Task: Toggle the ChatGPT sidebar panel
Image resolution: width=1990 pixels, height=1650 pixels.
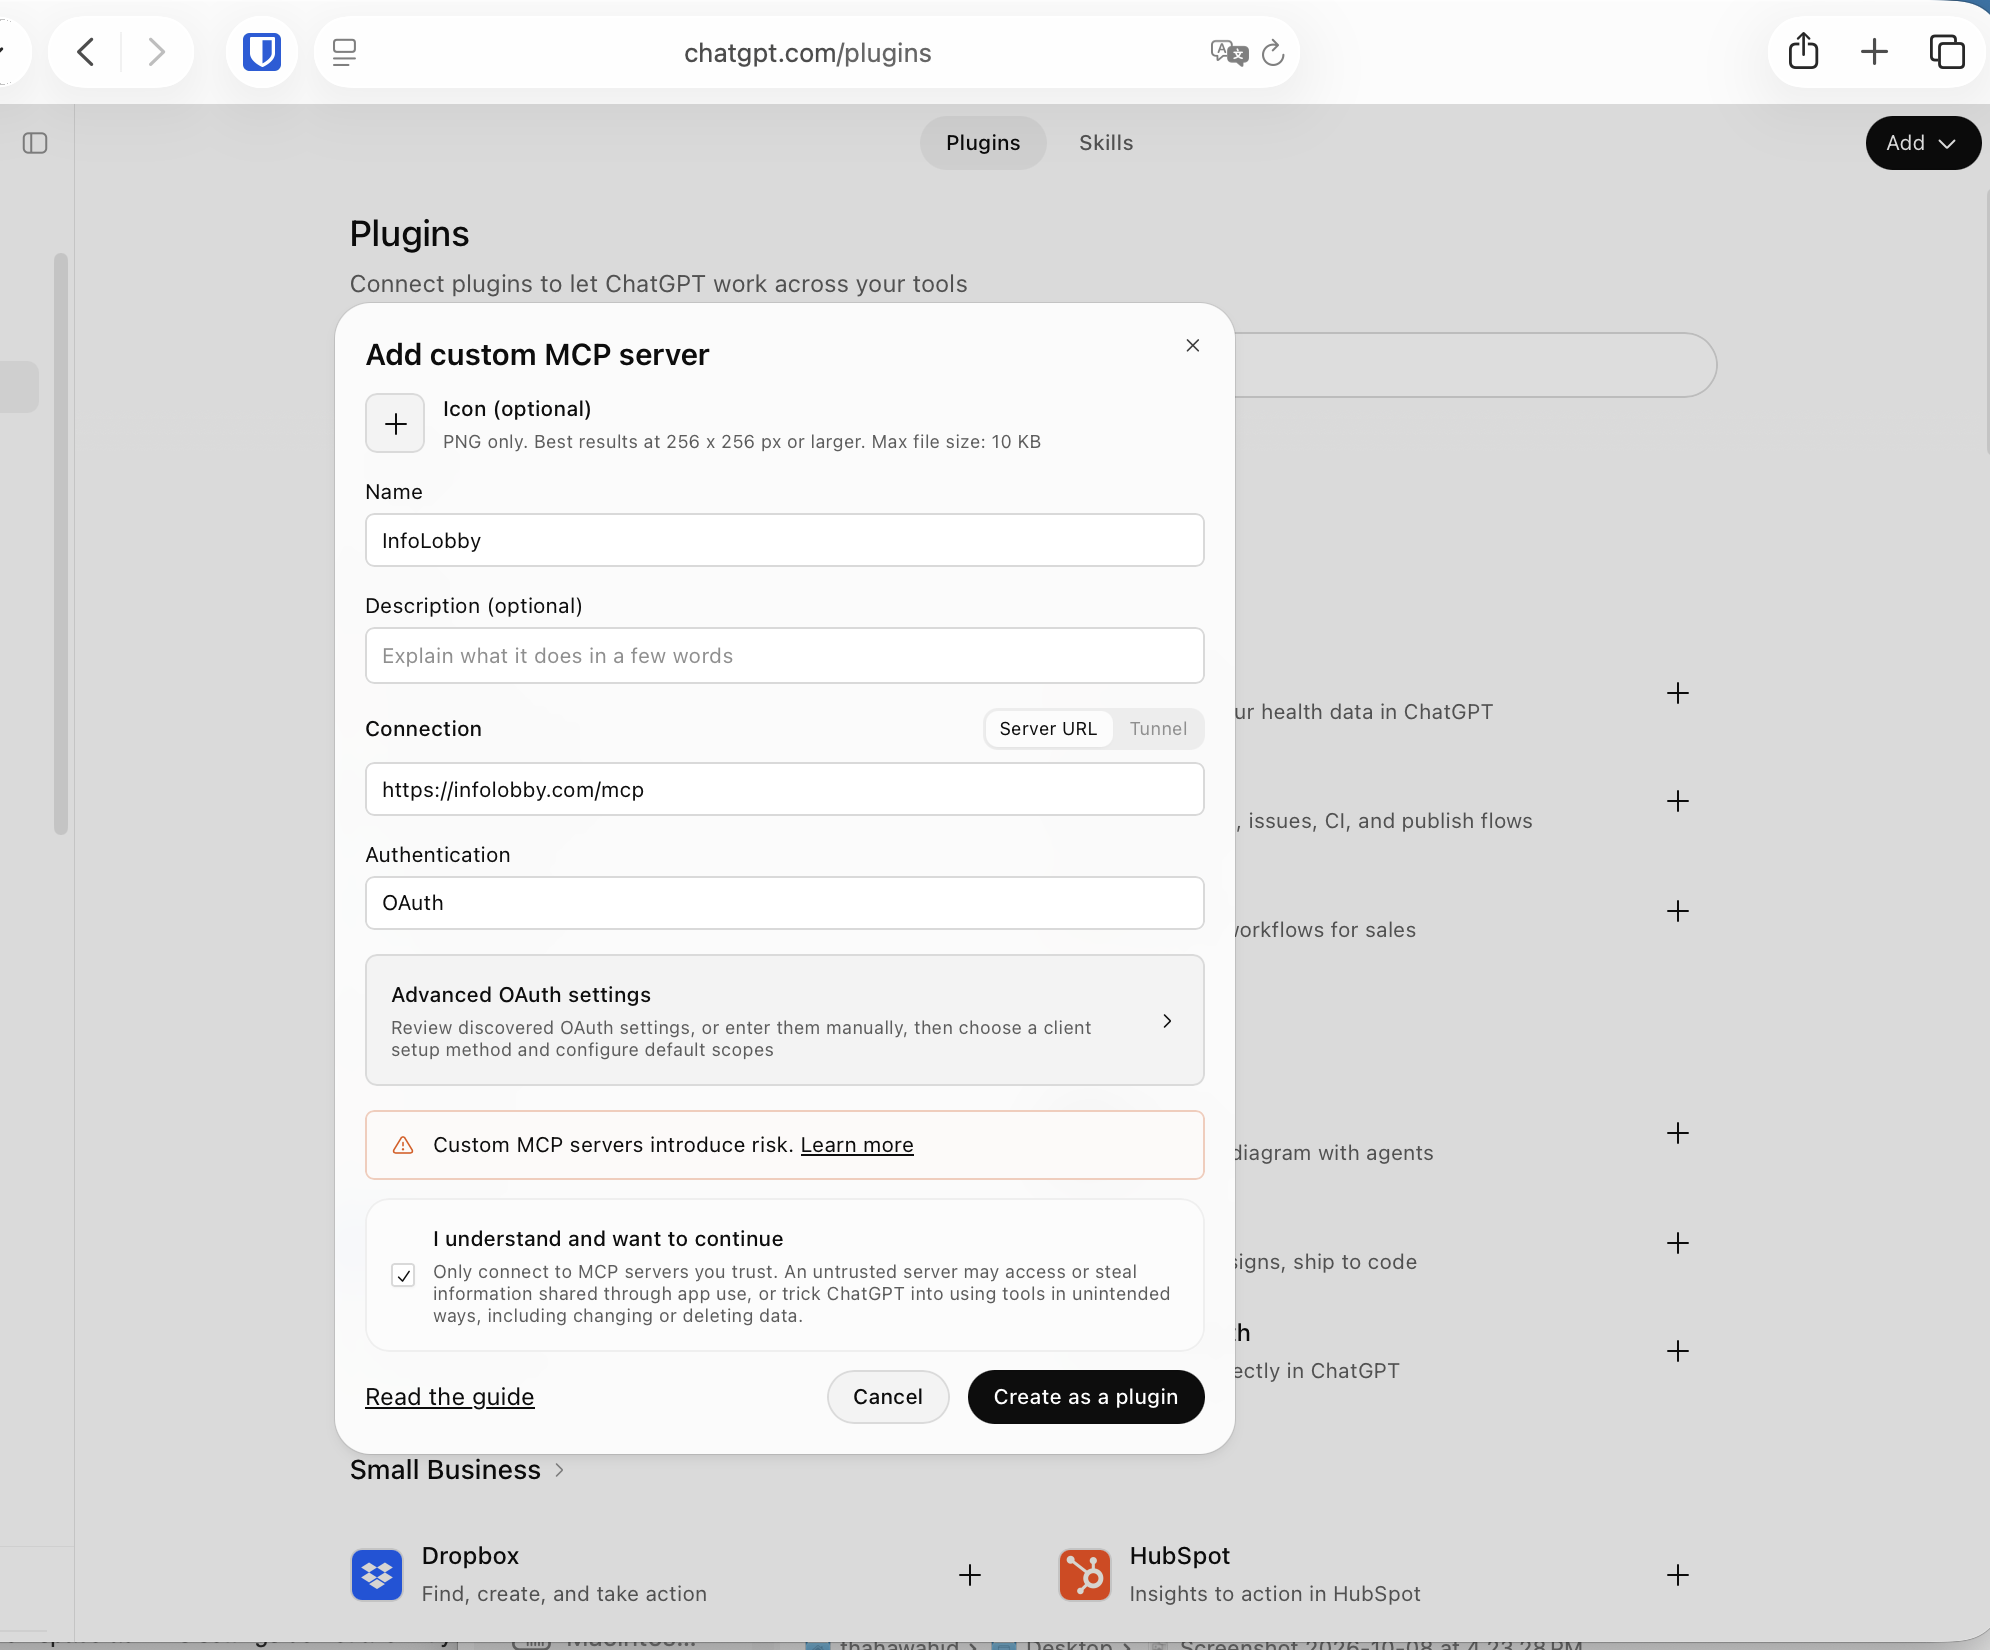Action: coord(35,143)
